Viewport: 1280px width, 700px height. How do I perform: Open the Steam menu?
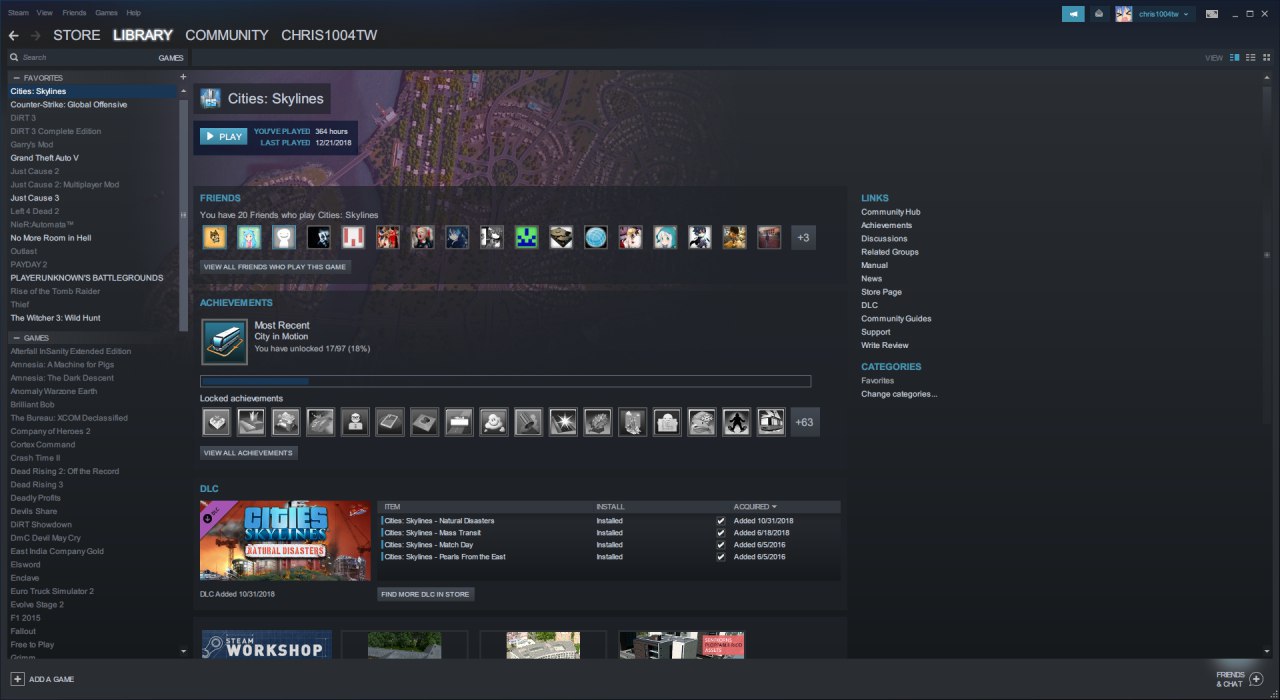tap(18, 13)
